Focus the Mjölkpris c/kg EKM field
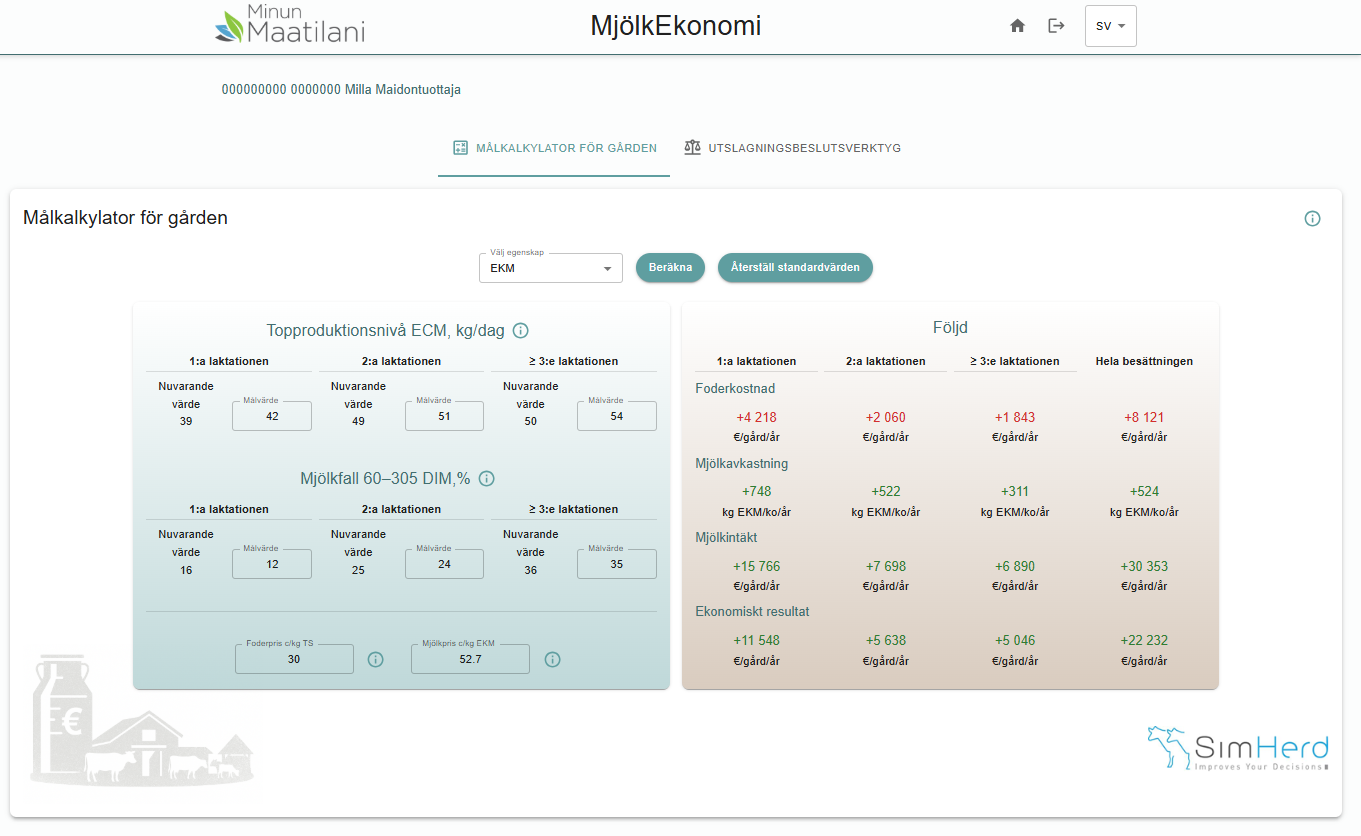Viewport: 1361px width, 836px height. 470,659
